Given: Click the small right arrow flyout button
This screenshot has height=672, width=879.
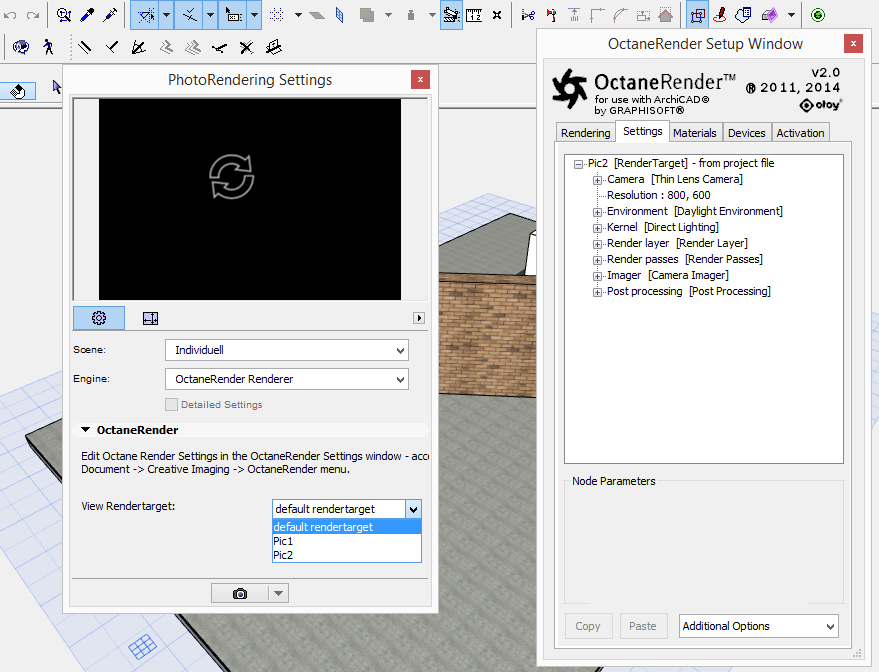Looking at the screenshot, I should click(x=419, y=318).
